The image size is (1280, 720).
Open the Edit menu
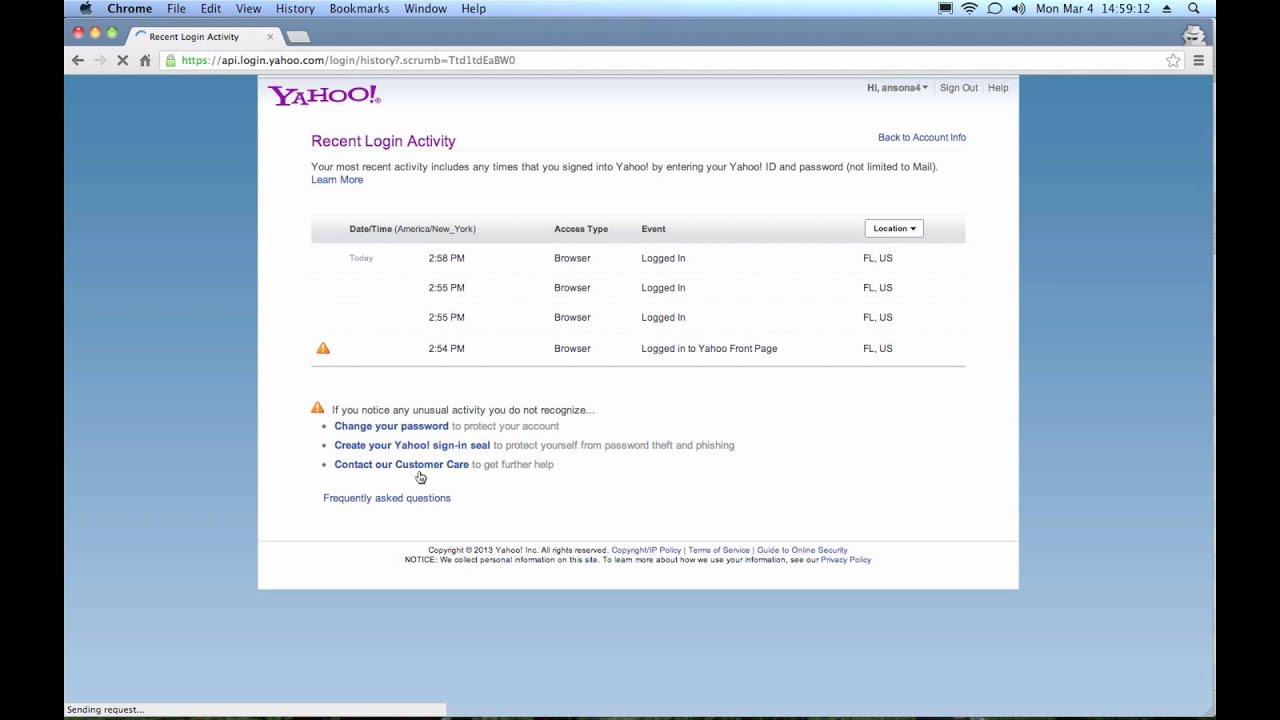coord(210,9)
